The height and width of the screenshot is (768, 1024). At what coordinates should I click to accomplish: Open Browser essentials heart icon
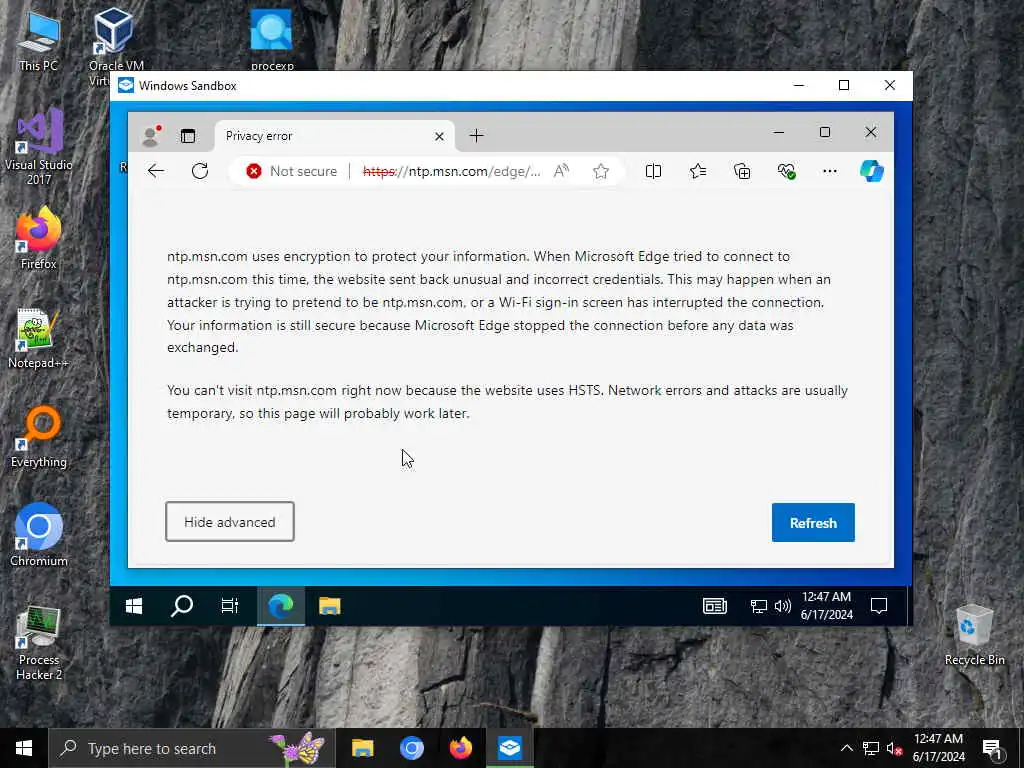tap(786, 171)
